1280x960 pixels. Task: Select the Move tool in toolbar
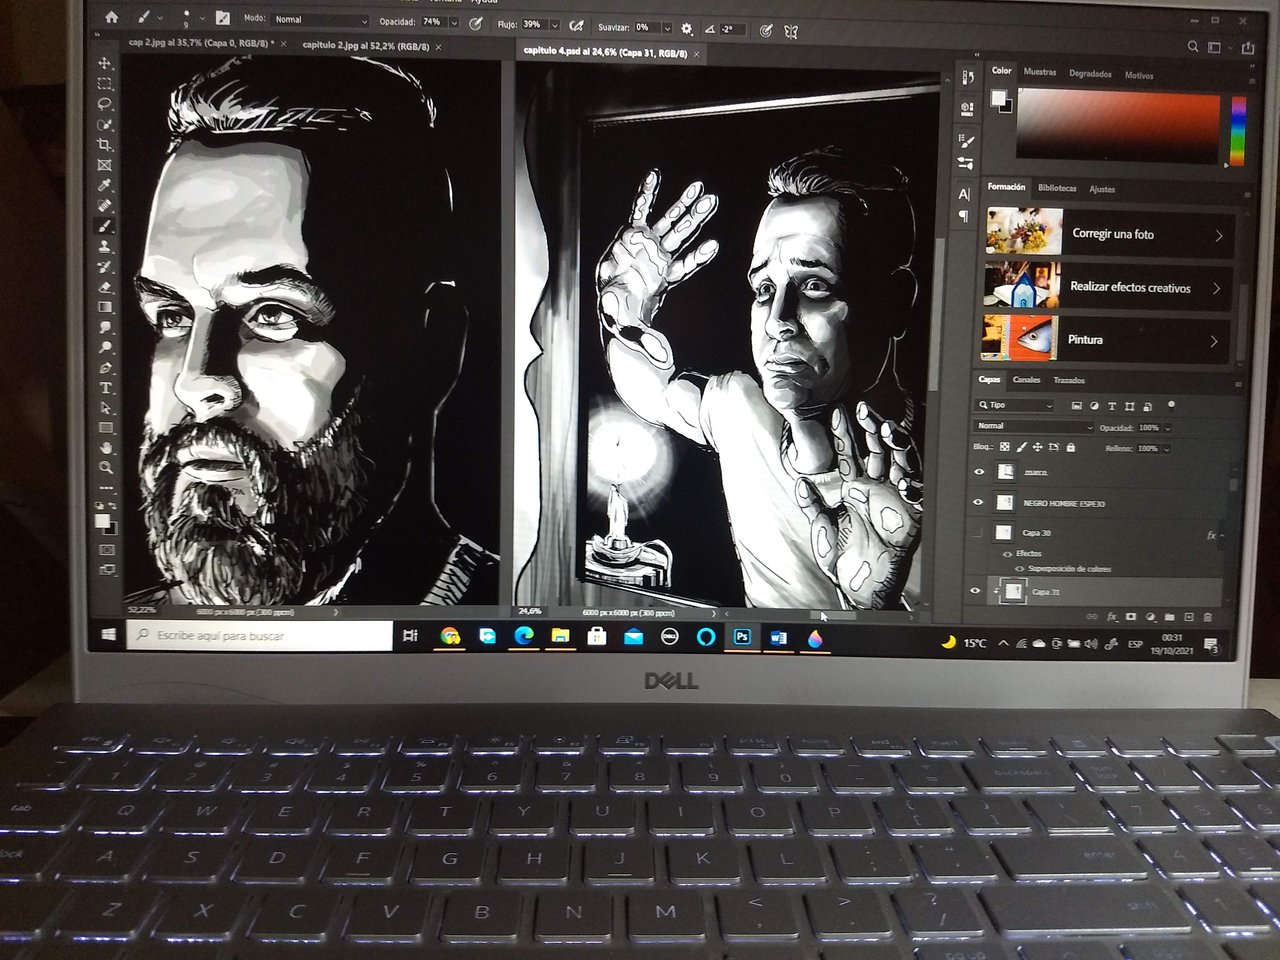coord(105,63)
